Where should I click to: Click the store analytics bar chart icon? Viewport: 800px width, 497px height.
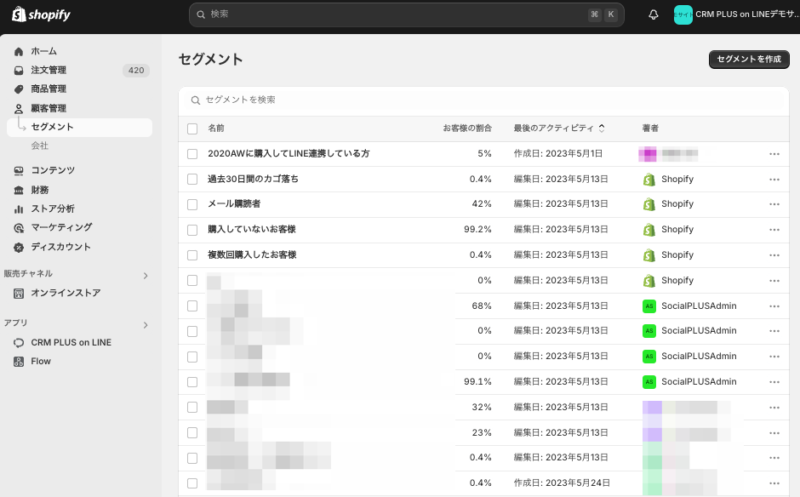click(x=19, y=209)
